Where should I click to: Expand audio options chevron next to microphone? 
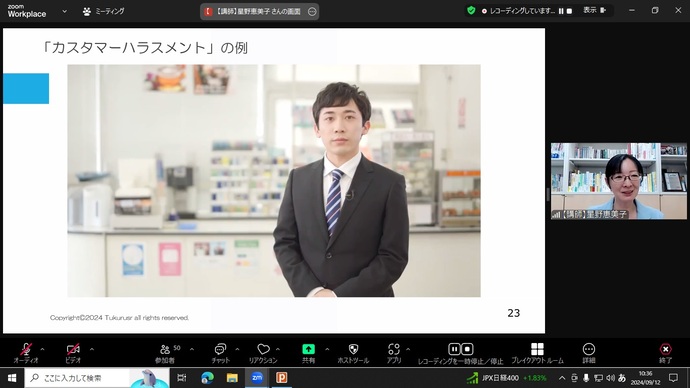coord(42,349)
